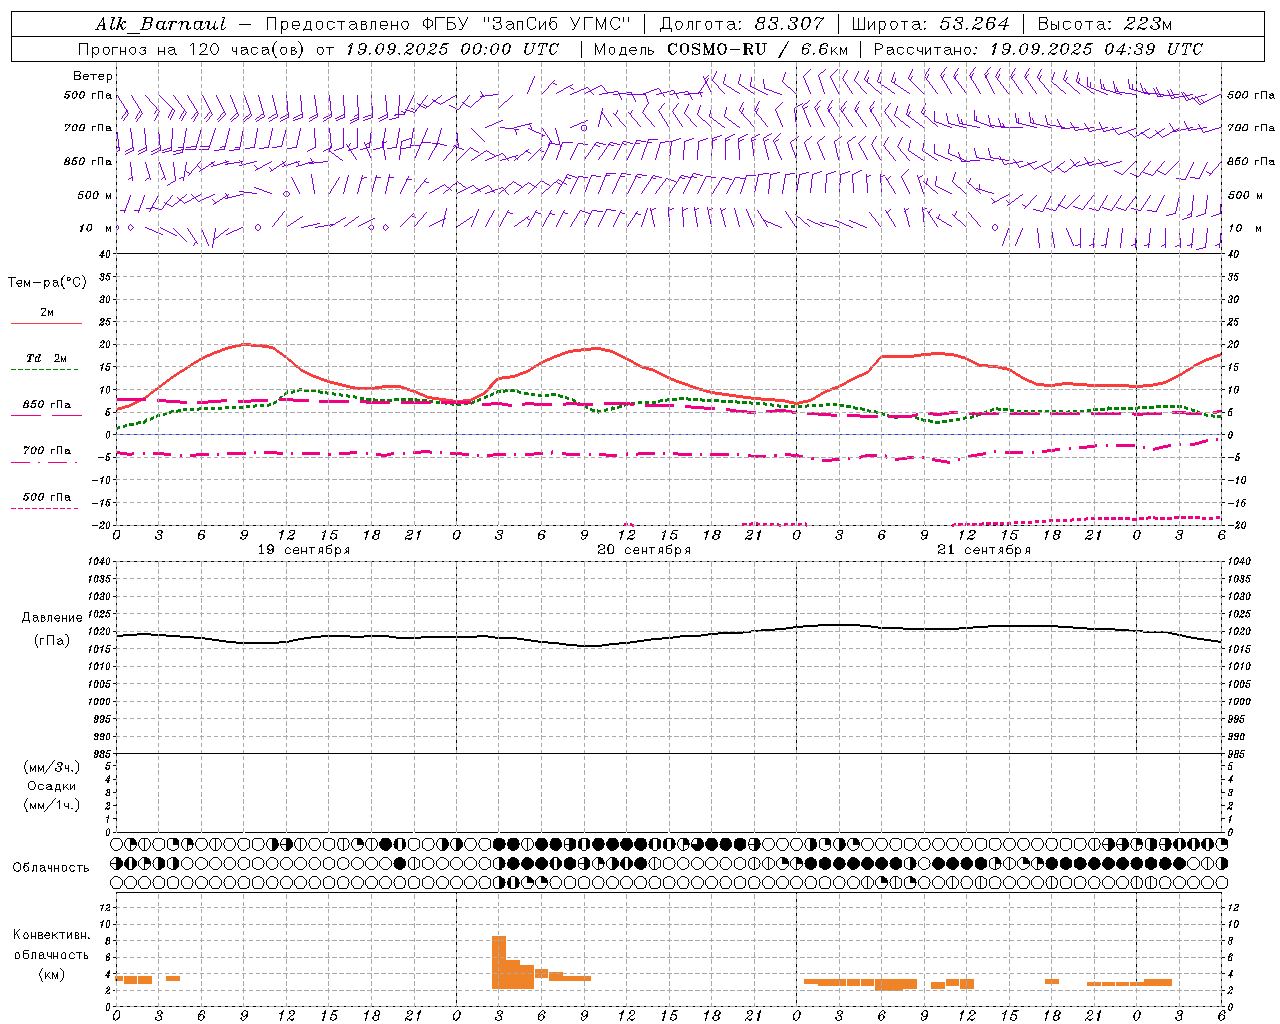The width and height of the screenshot is (1280, 1024).
Task: Click the 'Рассчитано: 19.09.2025 04:39 UTC' timestamp
Action: (x=1038, y=49)
